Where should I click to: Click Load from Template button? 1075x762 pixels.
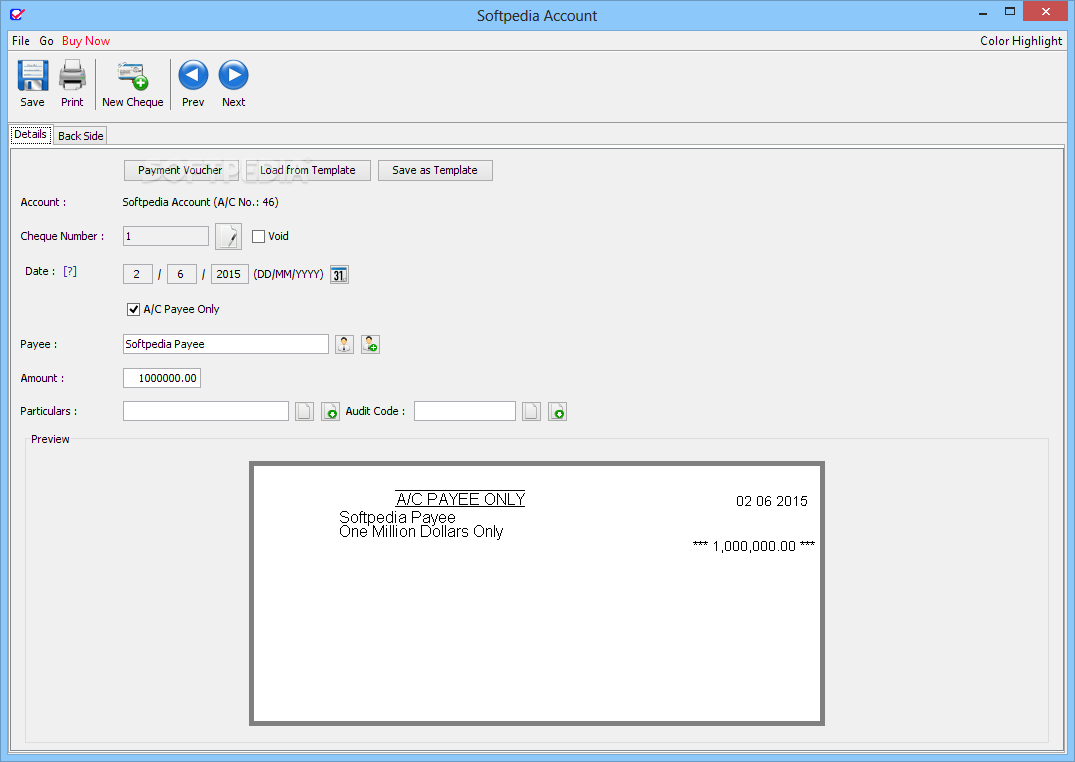point(308,170)
